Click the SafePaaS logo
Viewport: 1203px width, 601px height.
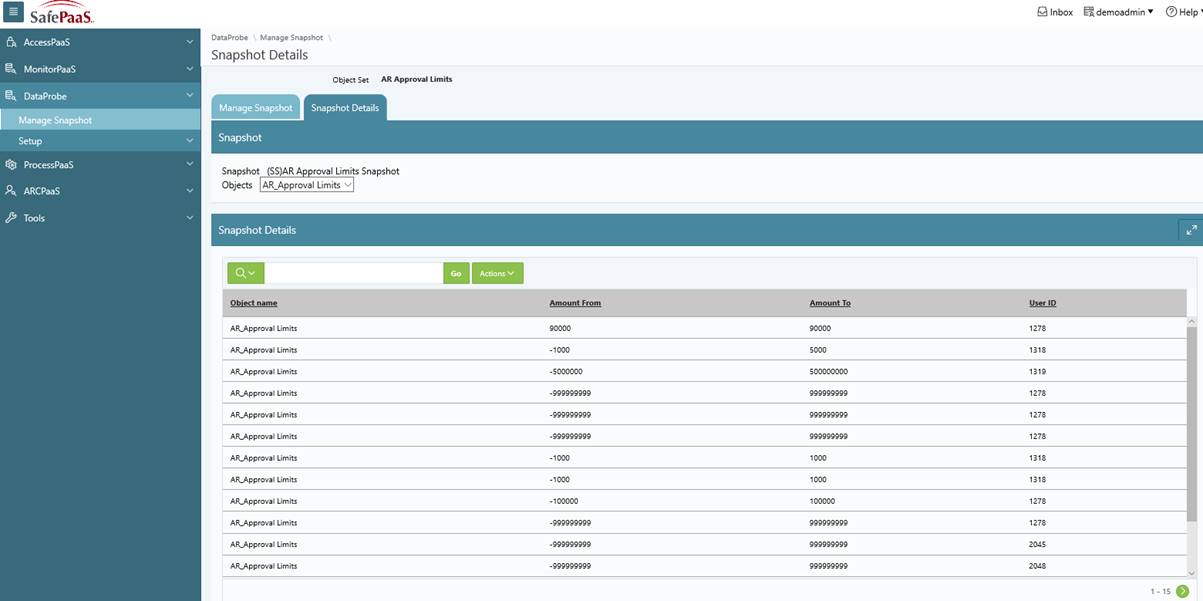[61, 13]
